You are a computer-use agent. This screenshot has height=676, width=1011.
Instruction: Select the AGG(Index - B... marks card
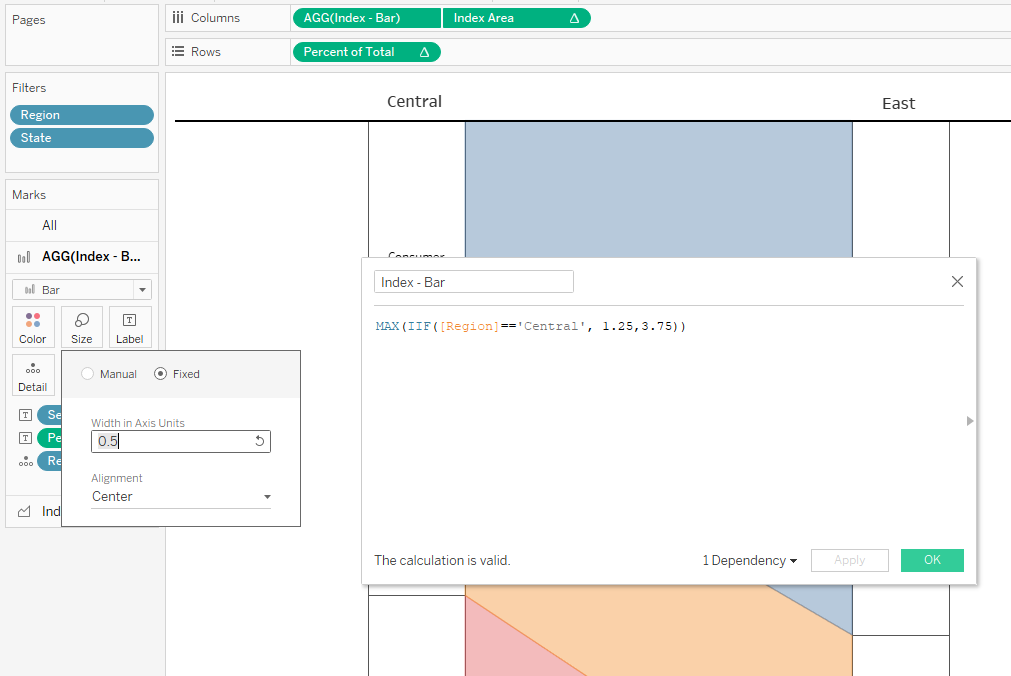coord(82,257)
